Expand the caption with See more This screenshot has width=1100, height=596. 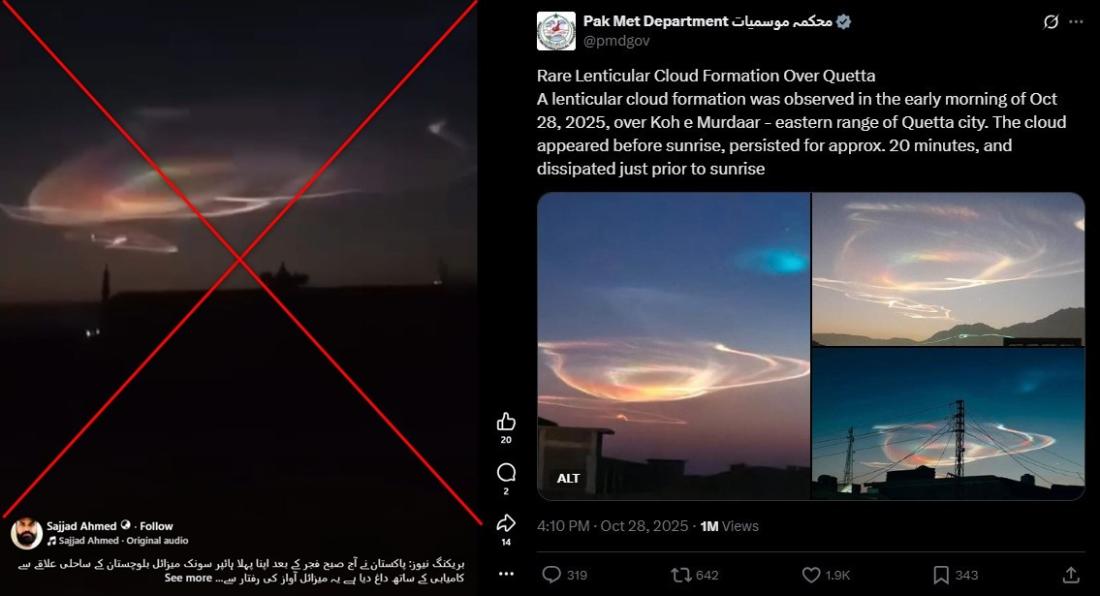point(188,578)
